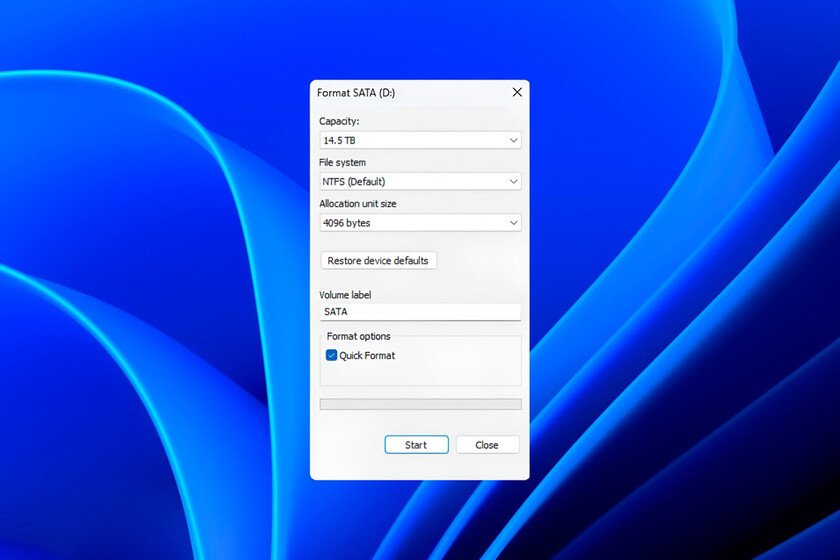Toggle the Quick Format checkbox
The width and height of the screenshot is (840, 560).
click(332, 355)
